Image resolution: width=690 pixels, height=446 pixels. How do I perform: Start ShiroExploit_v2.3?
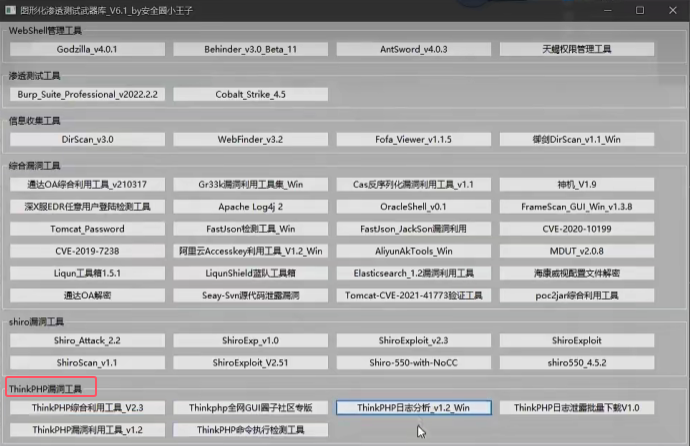(x=414, y=340)
